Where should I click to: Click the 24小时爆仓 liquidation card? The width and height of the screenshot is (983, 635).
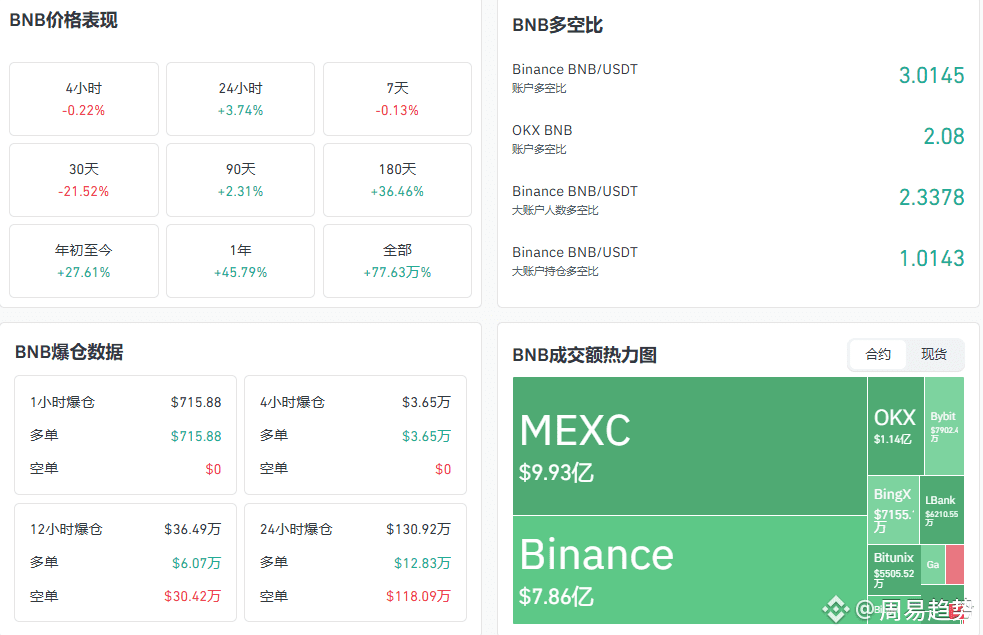[355, 562]
